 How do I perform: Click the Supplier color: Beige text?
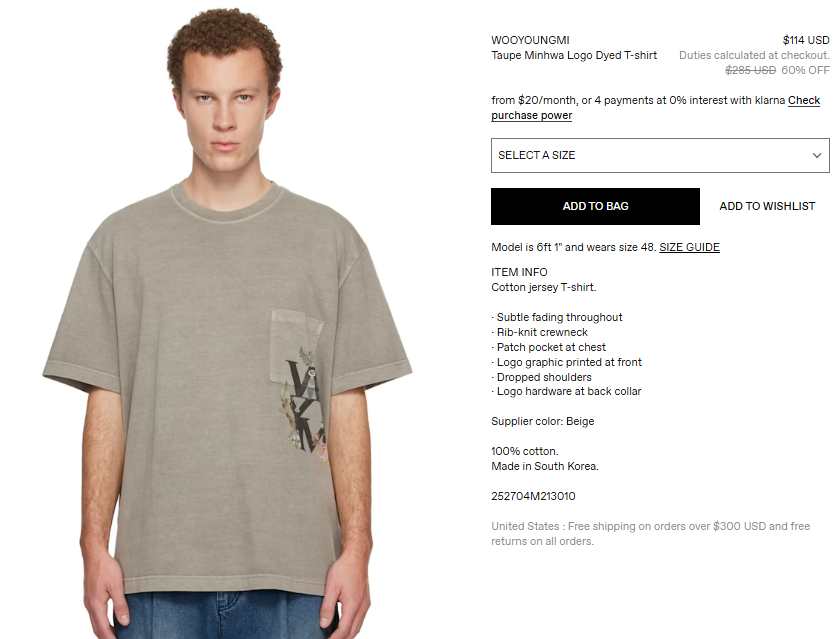[542, 421]
